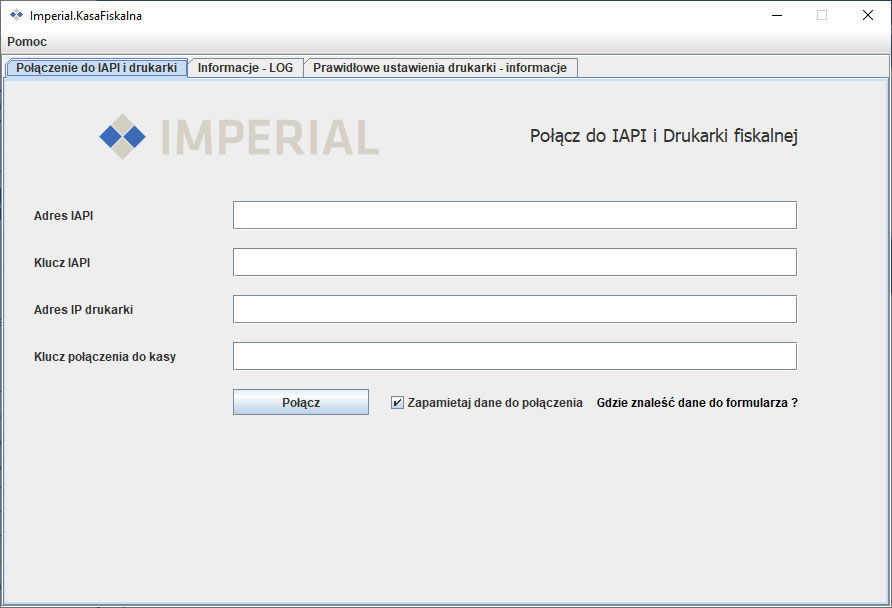This screenshot has height=608, width=892.
Task: Click the Połącz do IAPI i Drukarki fiskalnej heading
Action: [664, 136]
